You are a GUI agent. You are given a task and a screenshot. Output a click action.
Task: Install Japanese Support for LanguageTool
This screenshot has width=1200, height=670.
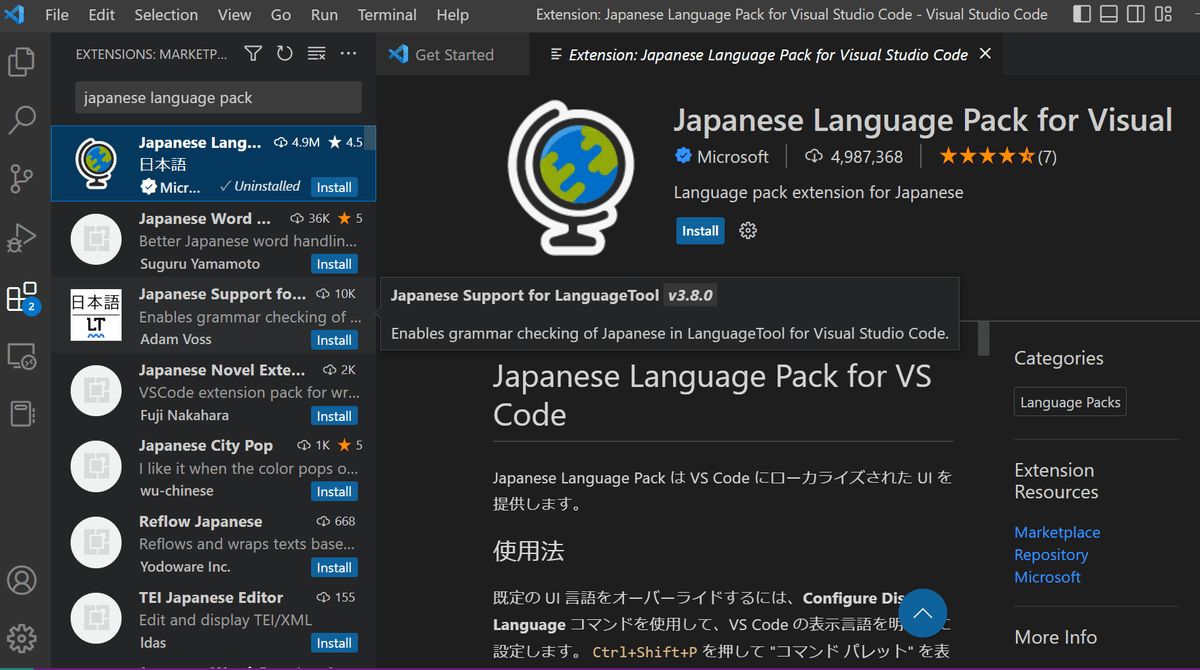(x=334, y=340)
